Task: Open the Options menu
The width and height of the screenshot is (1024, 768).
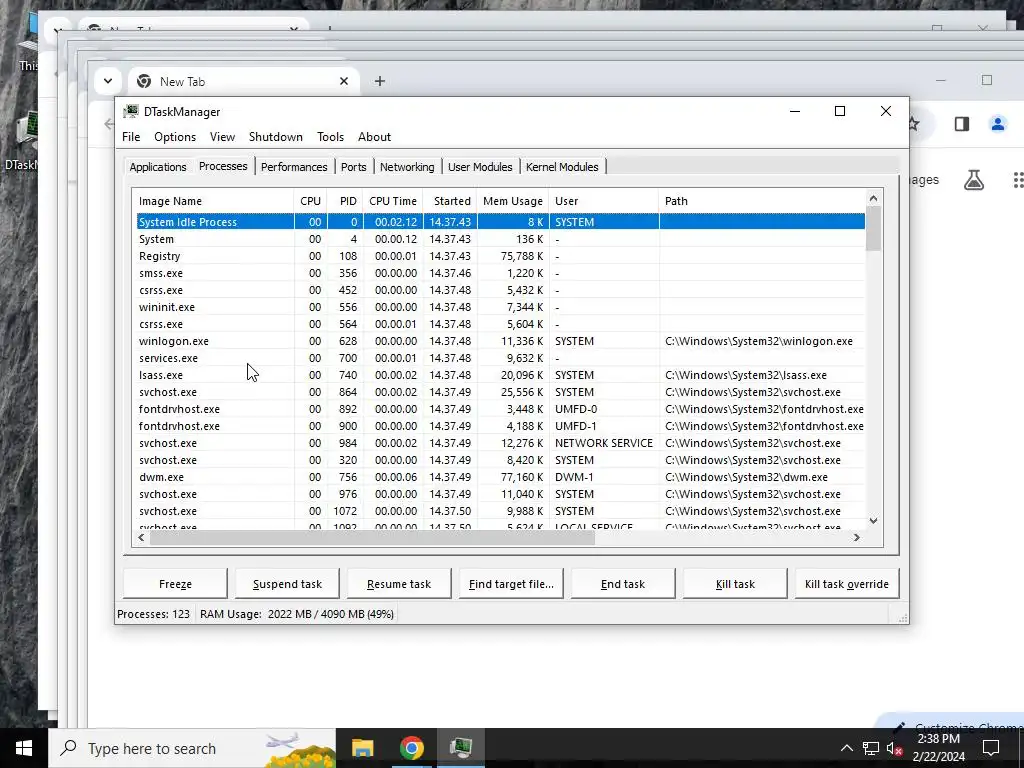Action: (x=175, y=136)
